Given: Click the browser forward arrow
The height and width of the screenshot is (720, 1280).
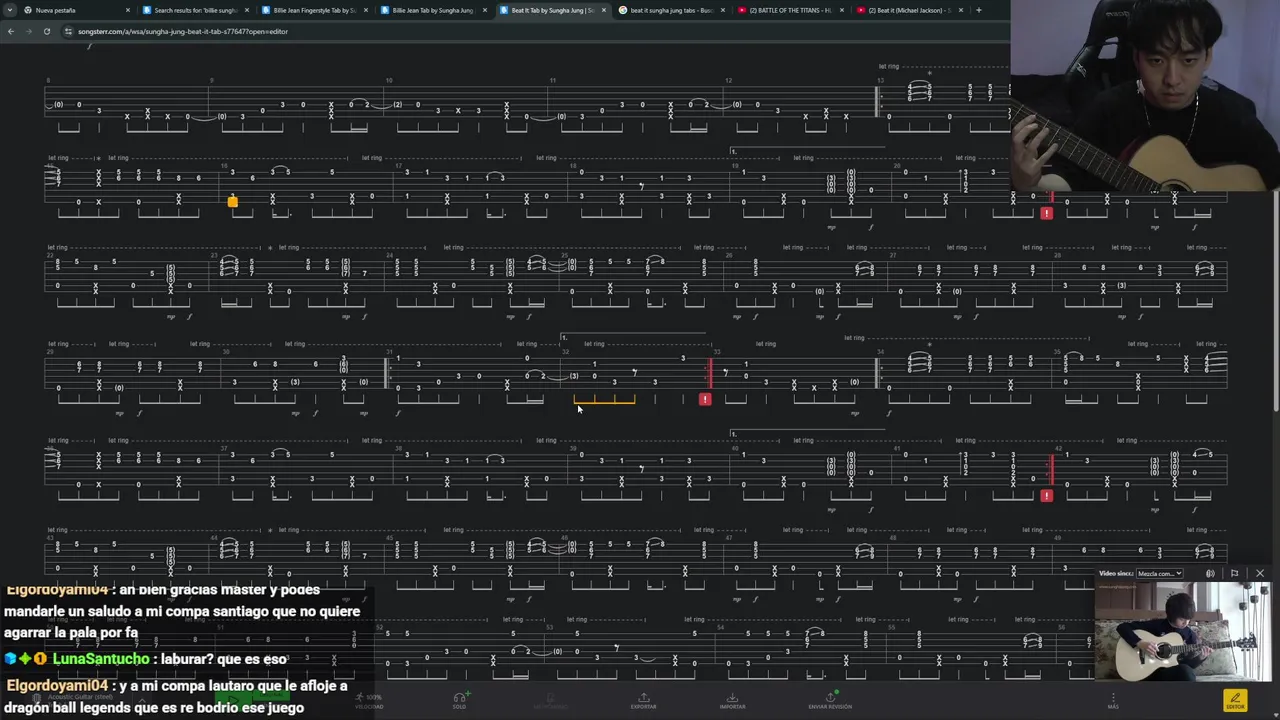Looking at the screenshot, I should 28,31.
